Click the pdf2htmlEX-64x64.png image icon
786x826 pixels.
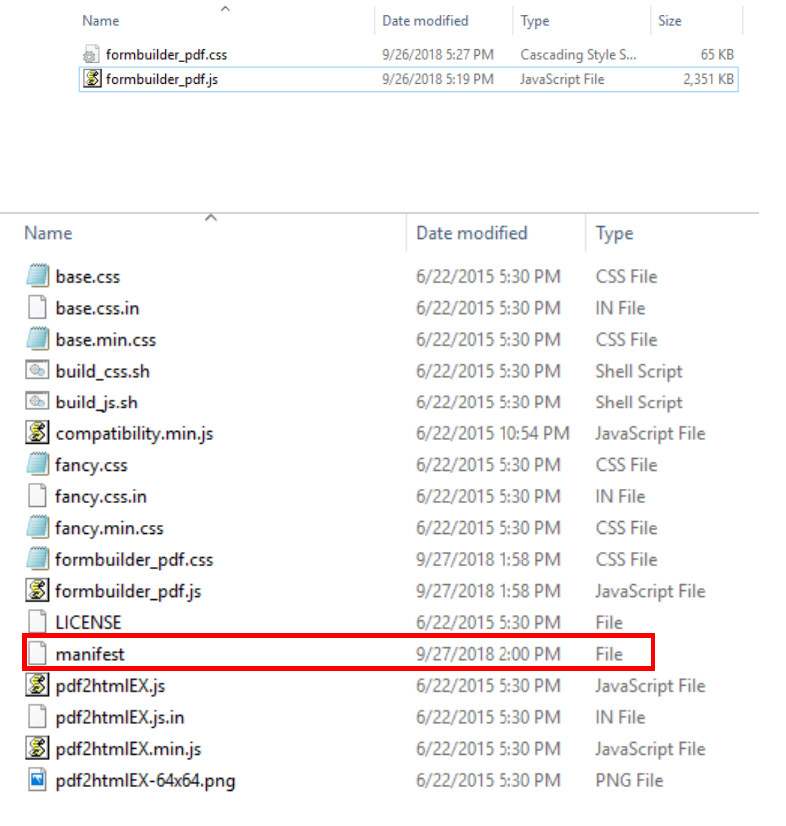[x=37, y=780]
